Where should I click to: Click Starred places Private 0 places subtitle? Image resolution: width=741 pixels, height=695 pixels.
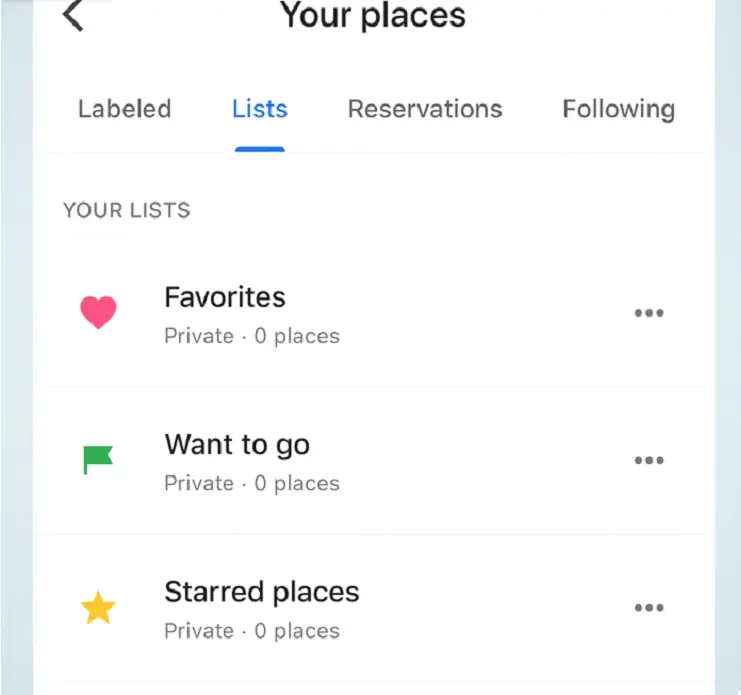tap(252, 631)
